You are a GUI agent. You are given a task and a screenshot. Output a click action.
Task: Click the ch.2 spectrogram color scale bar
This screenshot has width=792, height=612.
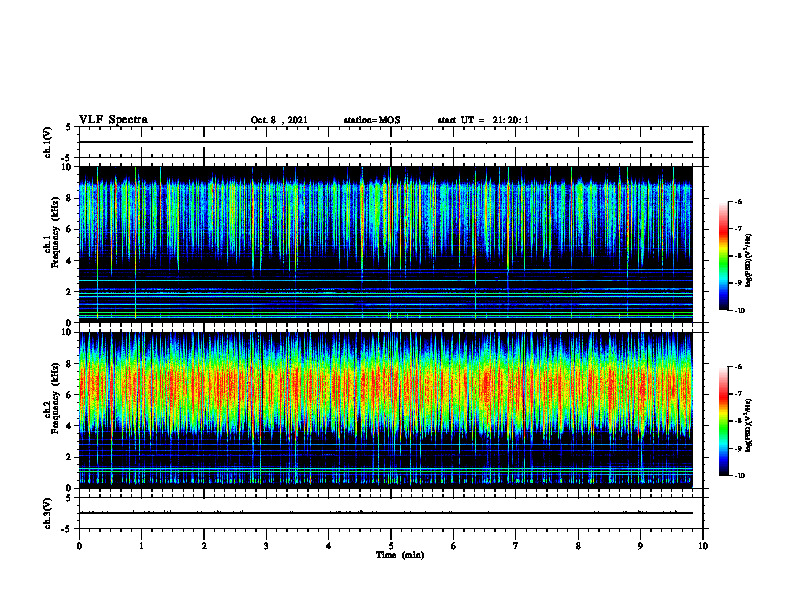pyautogui.click(x=724, y=421)
